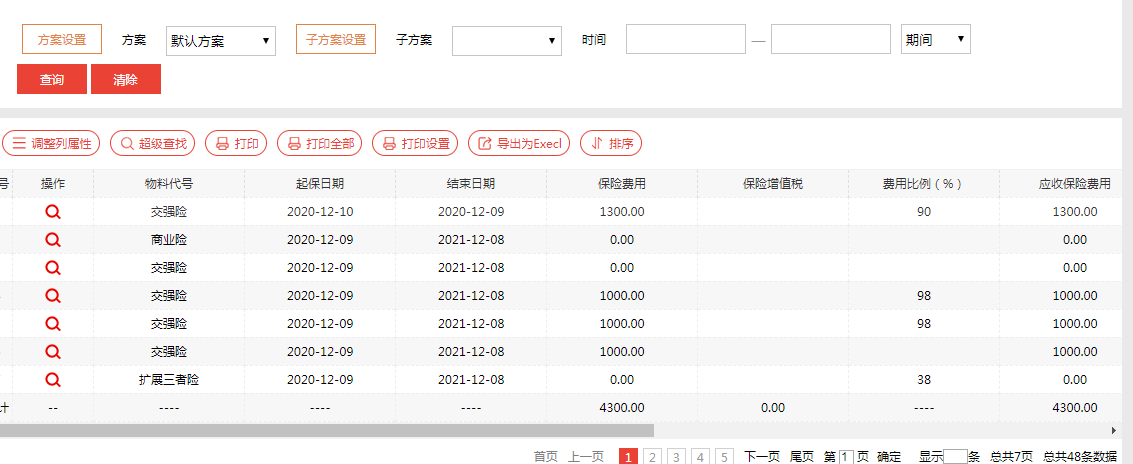Click the 商业险 cell
This screenshot has height=464, width=1133.
pyautogui.click(x=169, y=240)
